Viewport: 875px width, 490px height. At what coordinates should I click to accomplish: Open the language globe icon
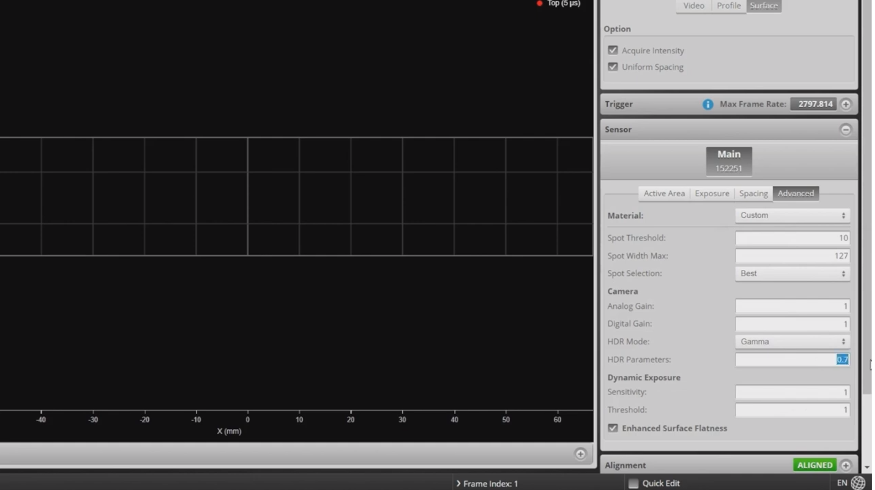coord(858,483)
